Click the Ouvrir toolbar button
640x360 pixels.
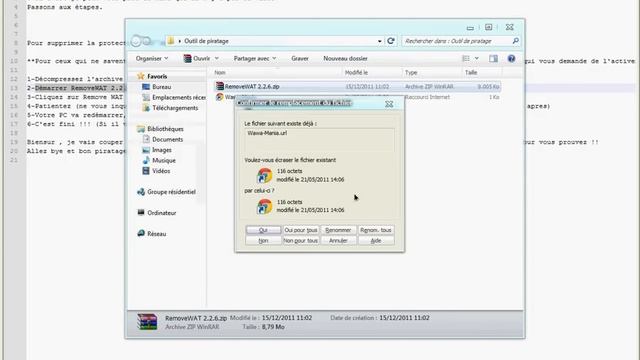pyautogui.click(x=197, y=58)
